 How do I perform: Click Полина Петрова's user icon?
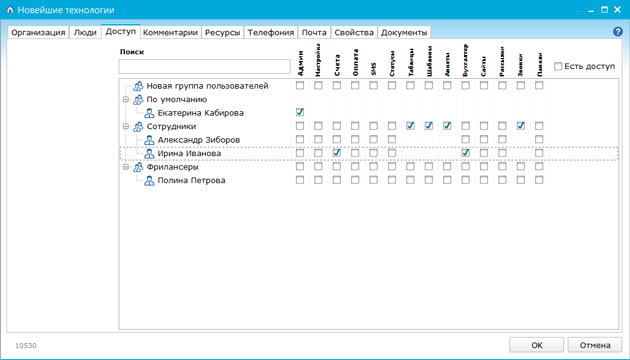tap(149, 180)
